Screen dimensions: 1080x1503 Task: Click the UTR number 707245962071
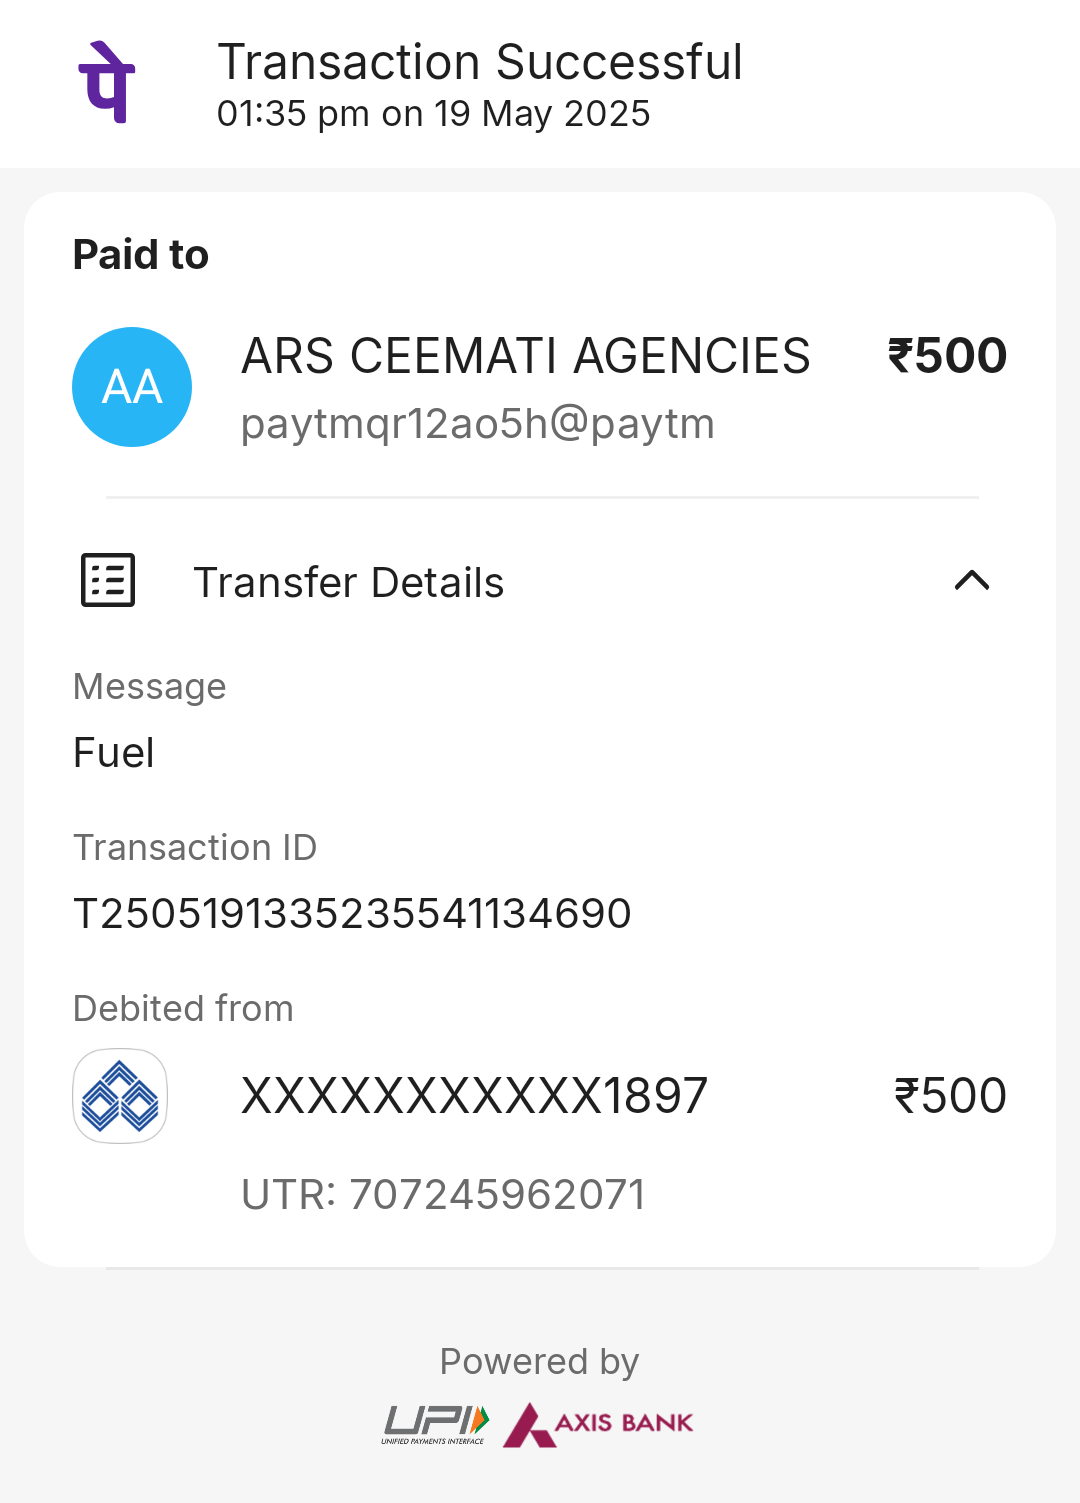pos(497,1194)
